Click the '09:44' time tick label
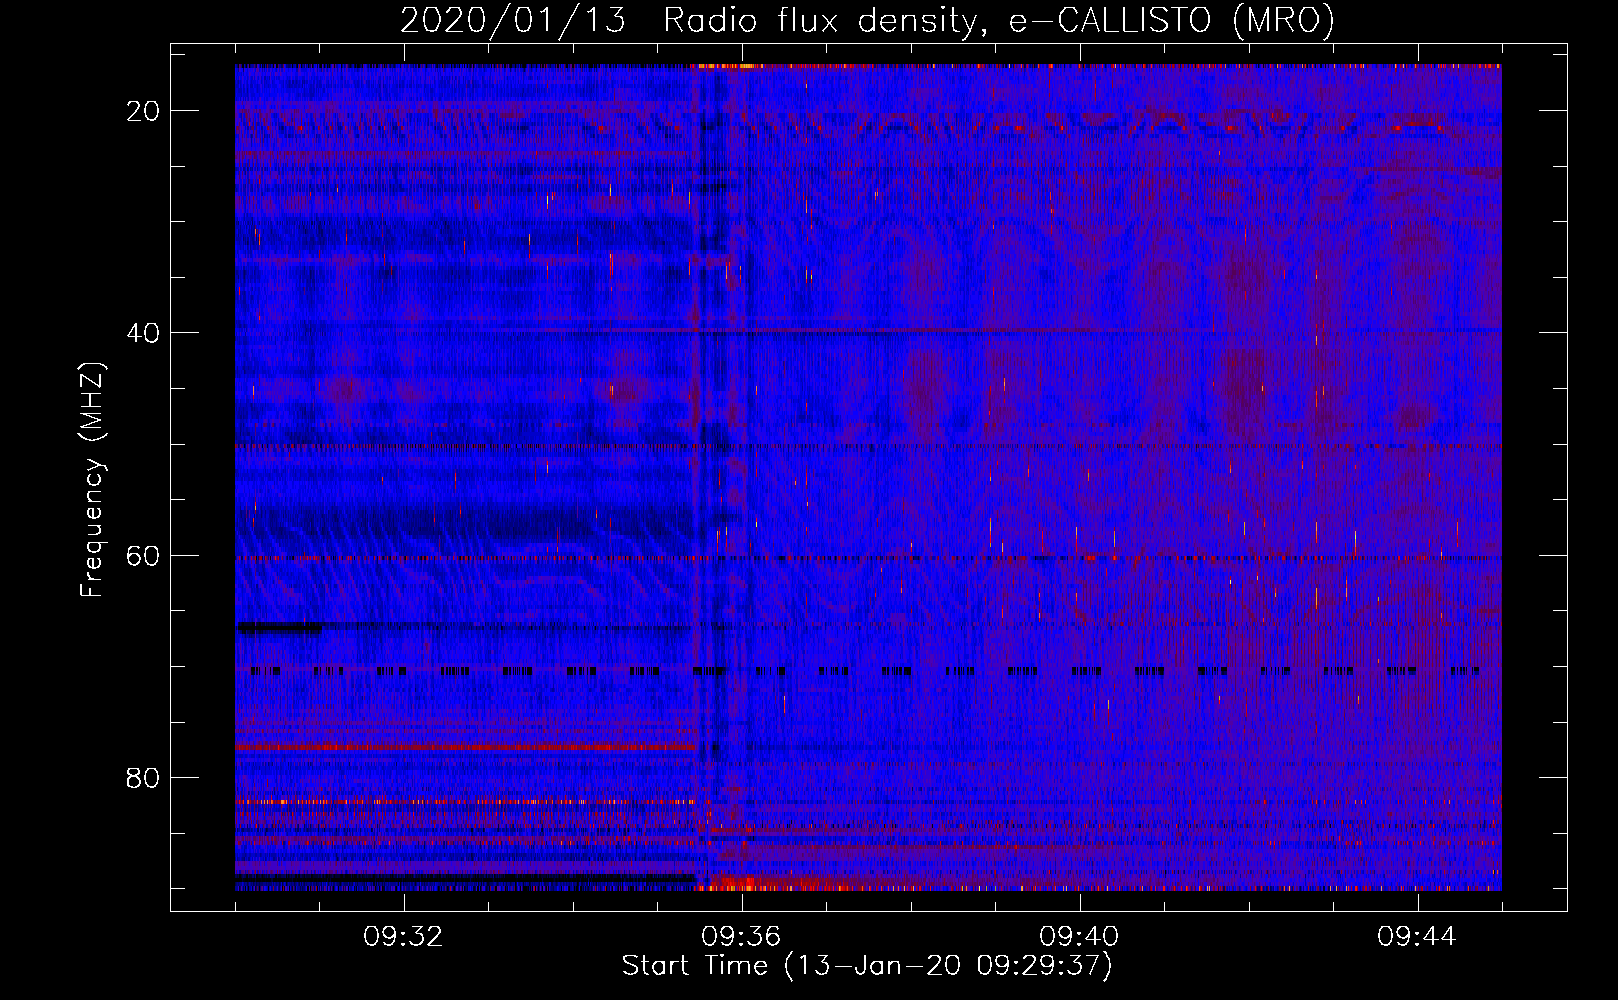 click(1417, 937)
